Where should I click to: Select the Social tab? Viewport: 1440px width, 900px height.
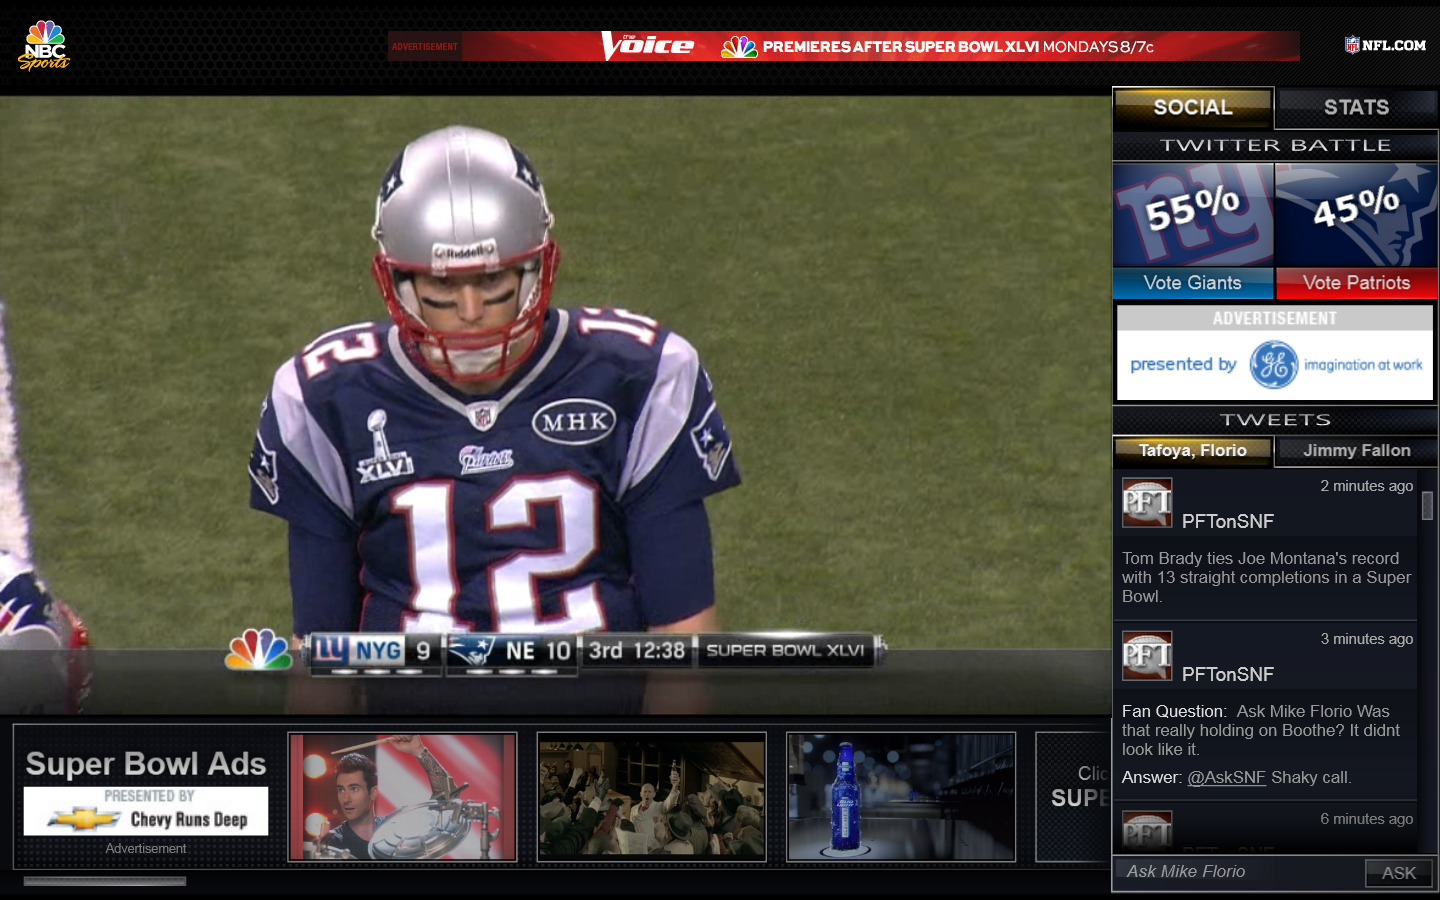click(x=1192, y=108)
